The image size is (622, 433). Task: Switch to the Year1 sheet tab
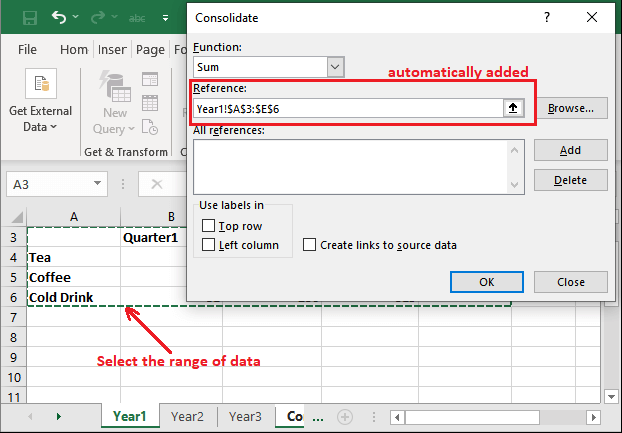[130, 416]
